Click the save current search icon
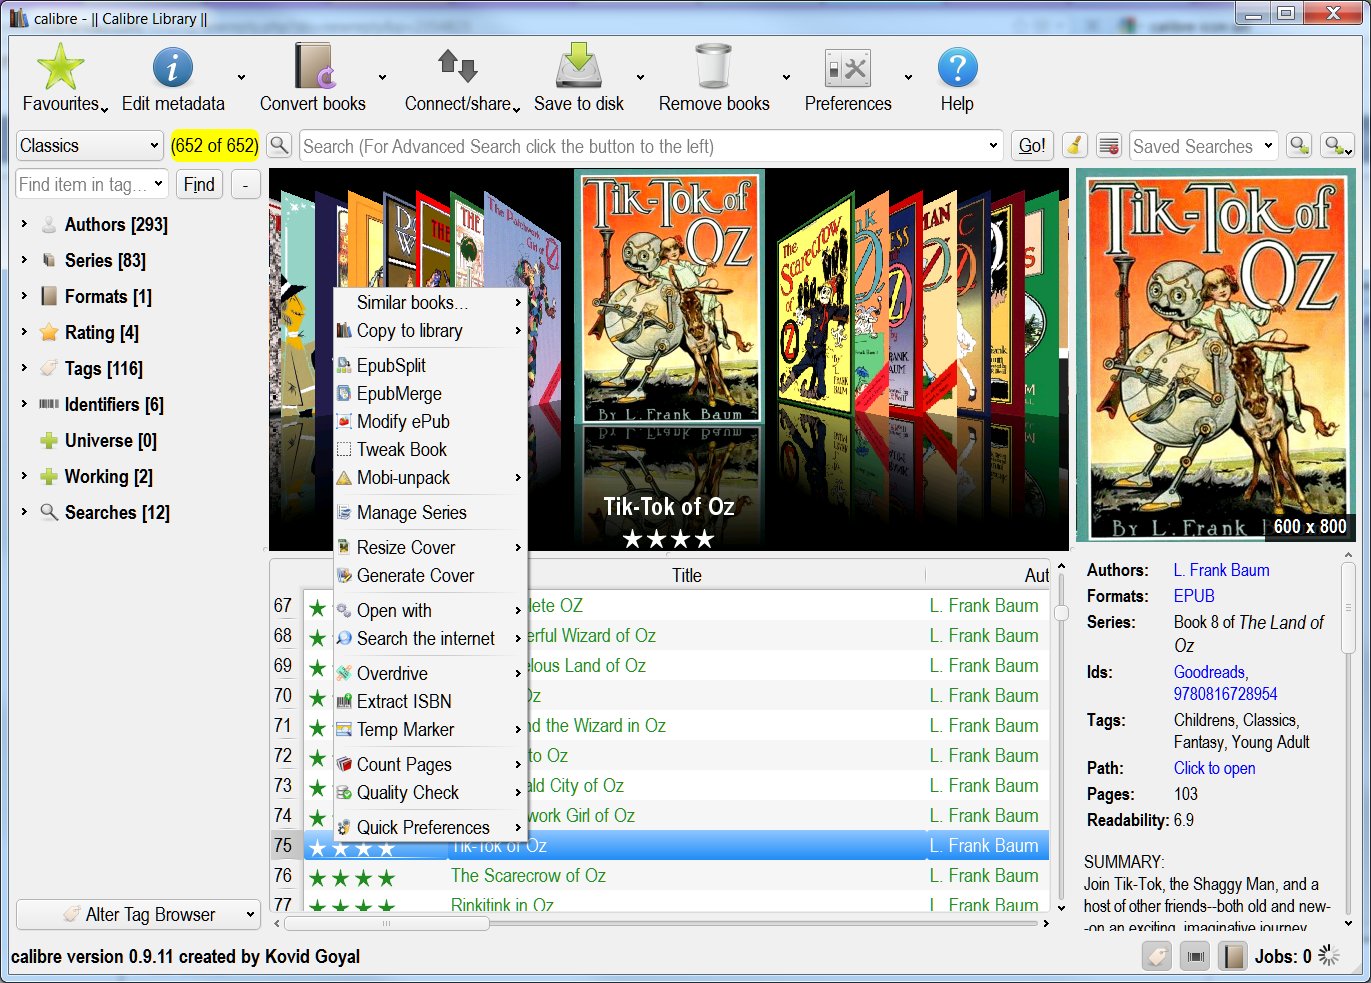 click(x=1299, y=146)
